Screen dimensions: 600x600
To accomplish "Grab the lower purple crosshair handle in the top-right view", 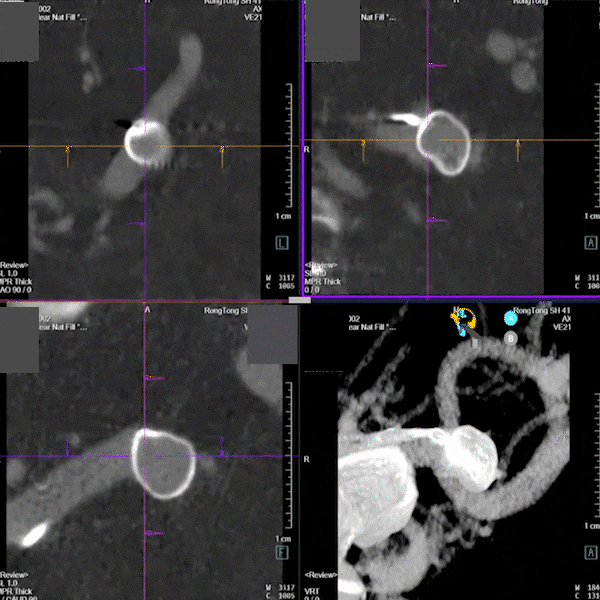I will [x=437, y=220].
